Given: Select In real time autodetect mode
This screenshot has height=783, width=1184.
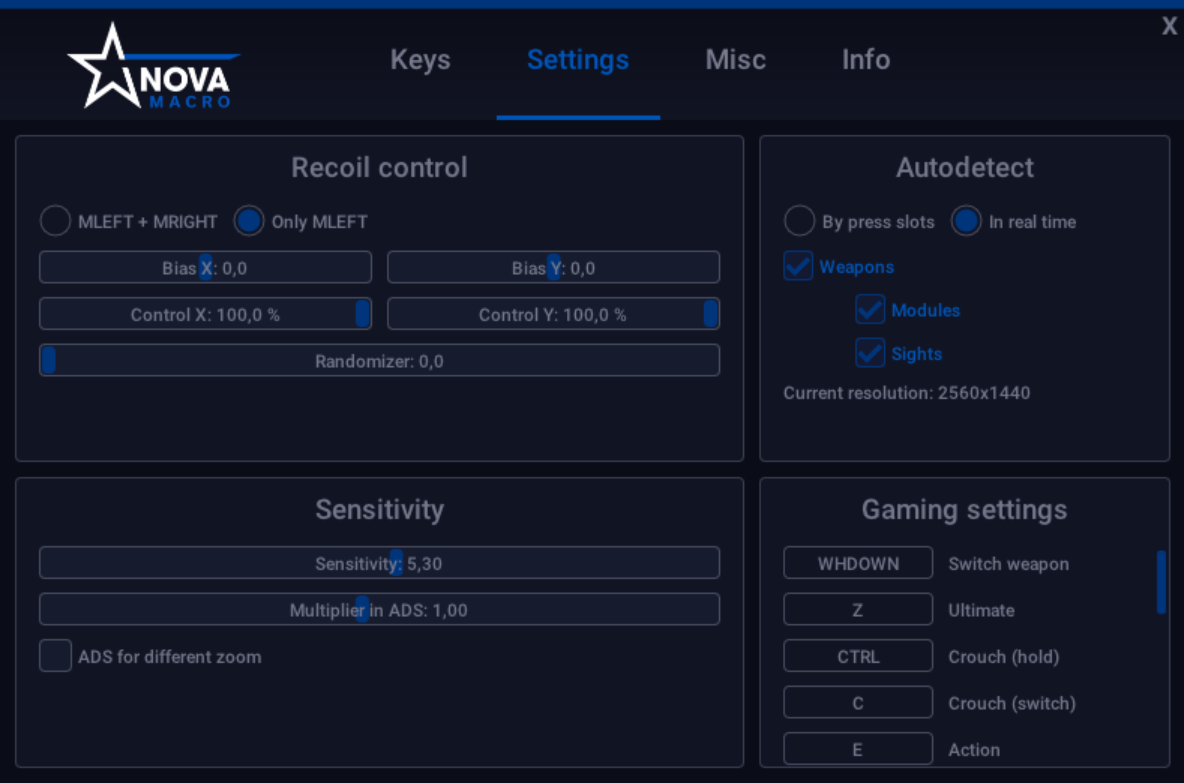Looking at the screenshot, I should click(x=966, y=221).
